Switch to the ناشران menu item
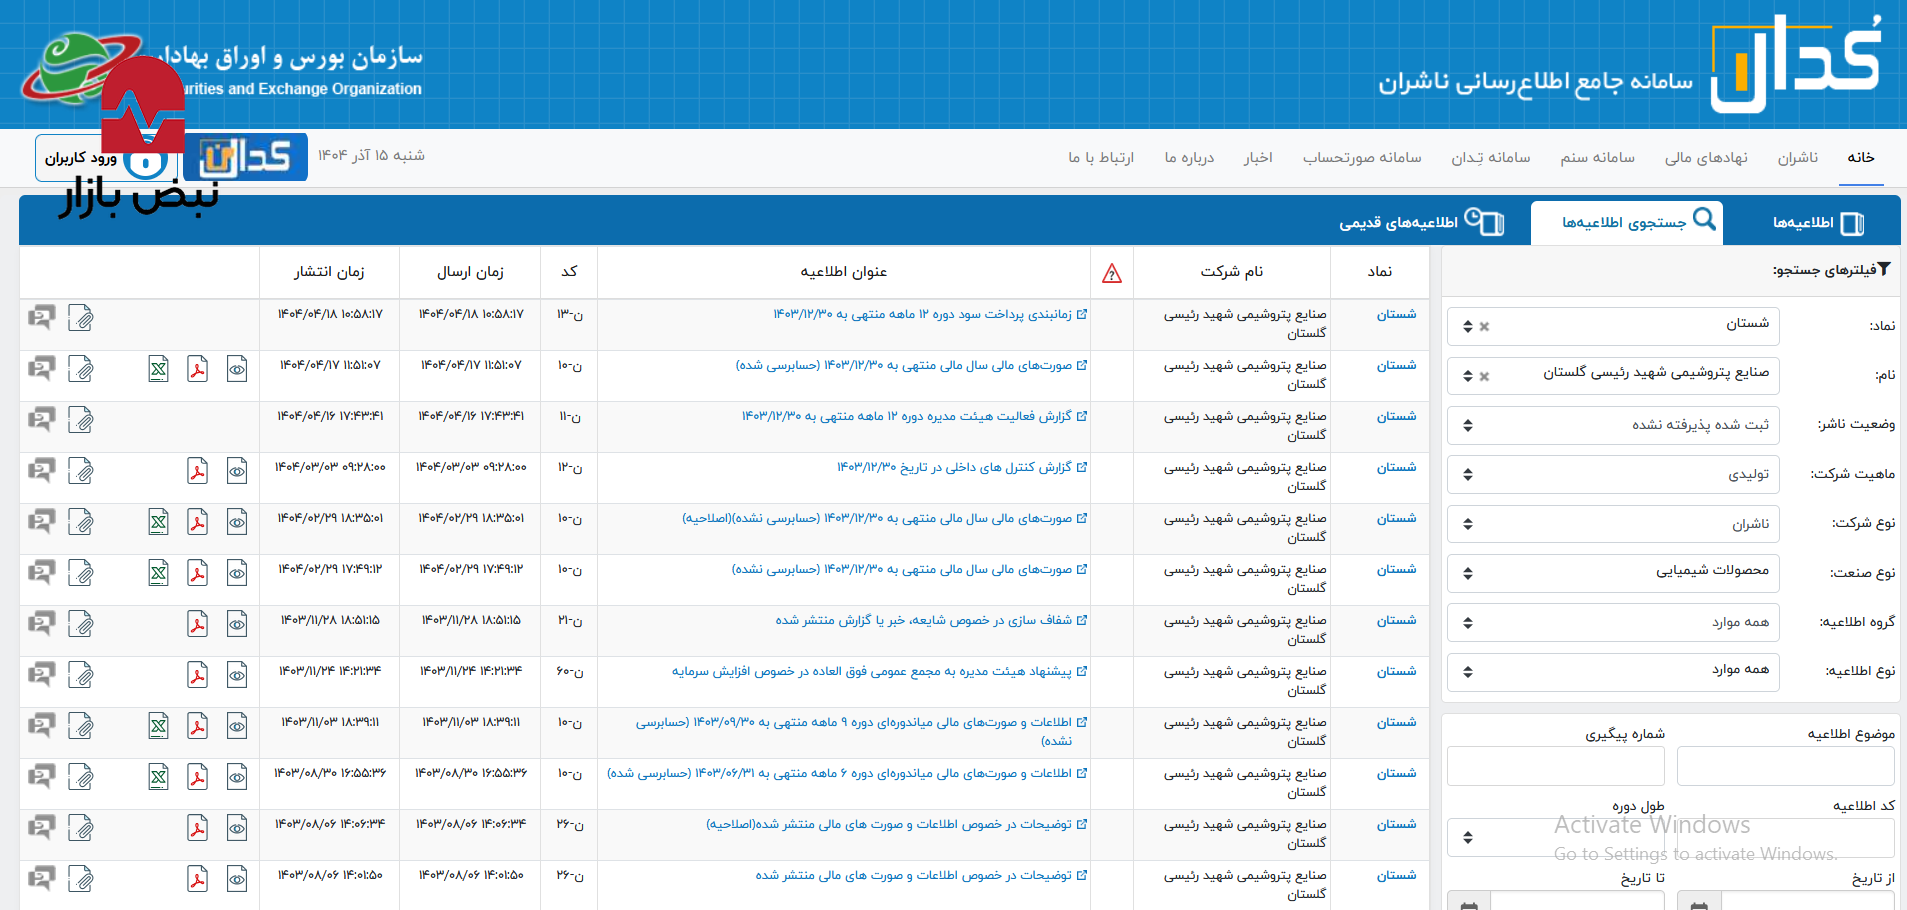This screenshot has width=1907, height=910. (x=1797, y=157)
